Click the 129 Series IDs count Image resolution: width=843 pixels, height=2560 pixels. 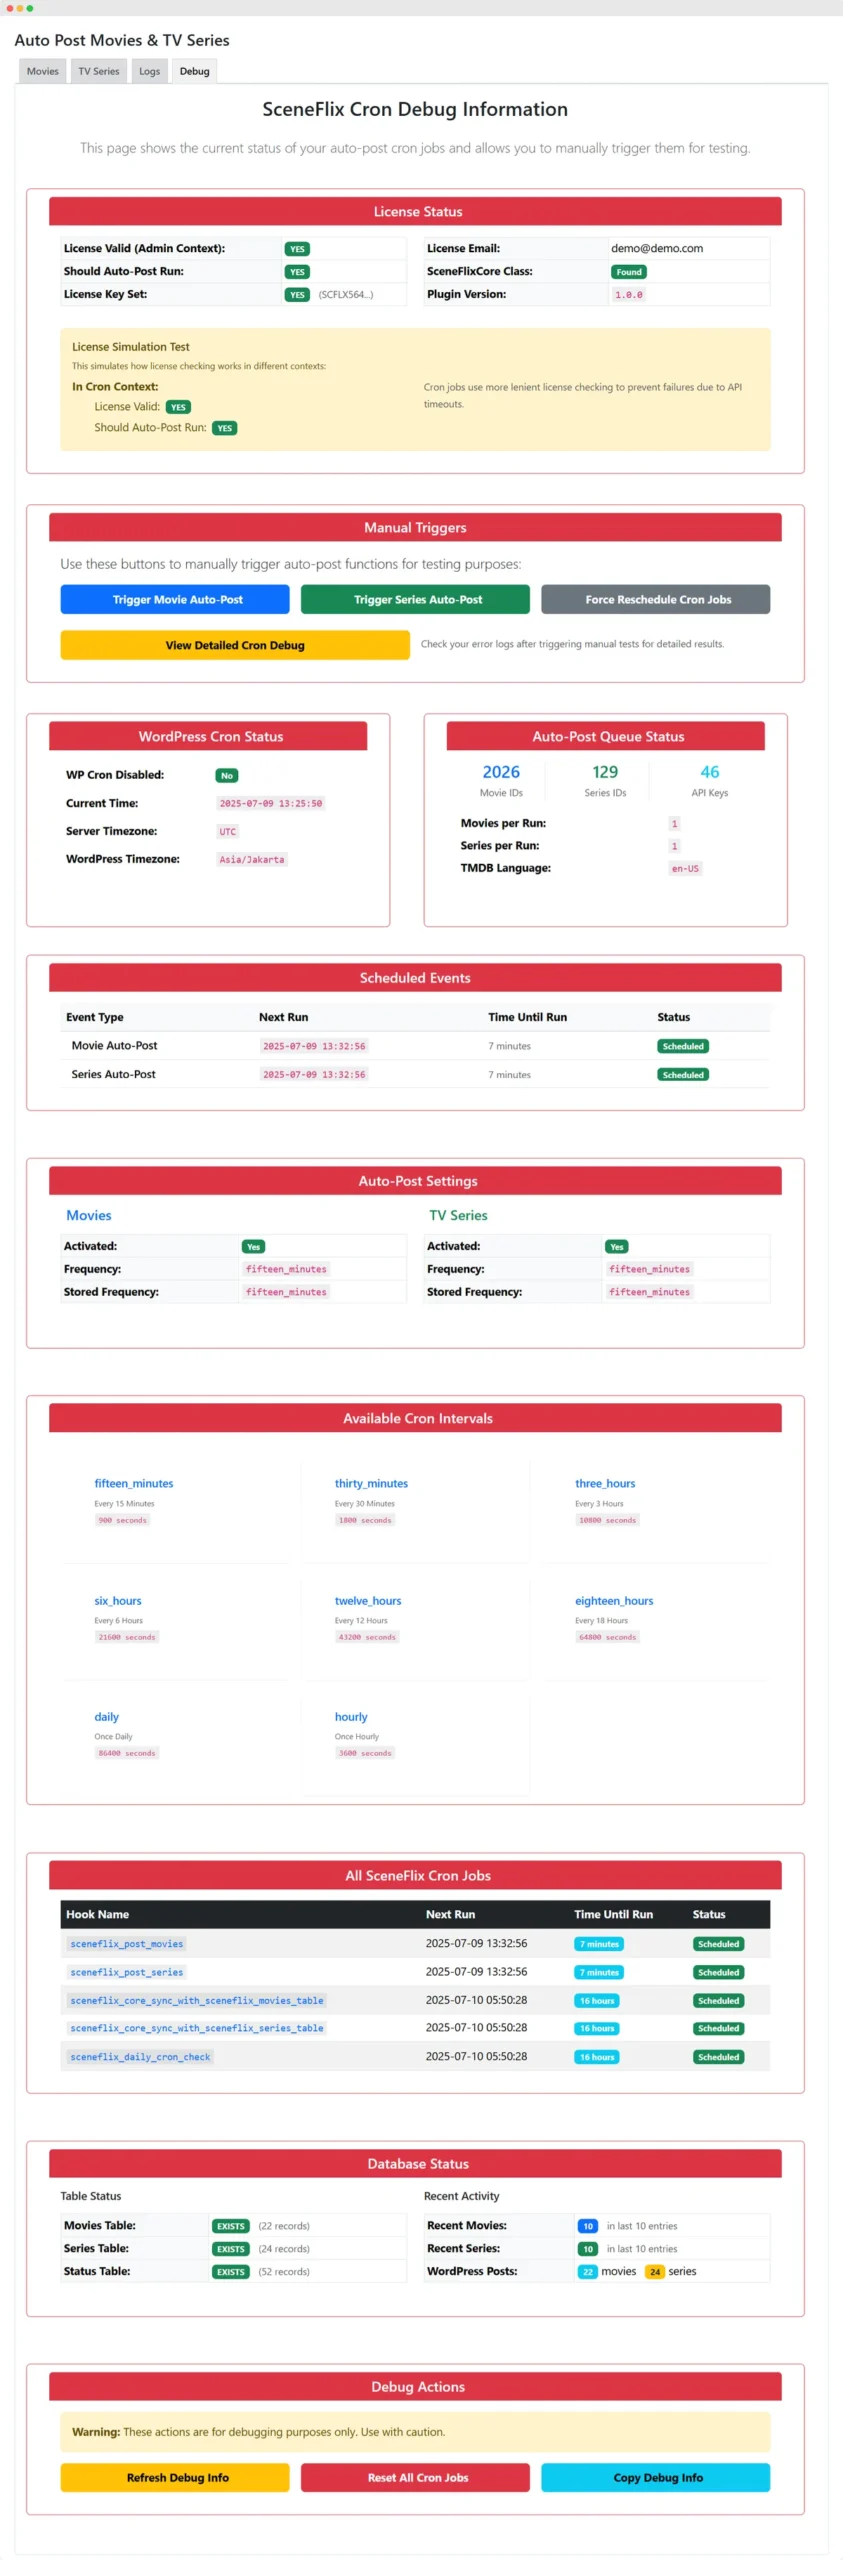tap(605, 772)
